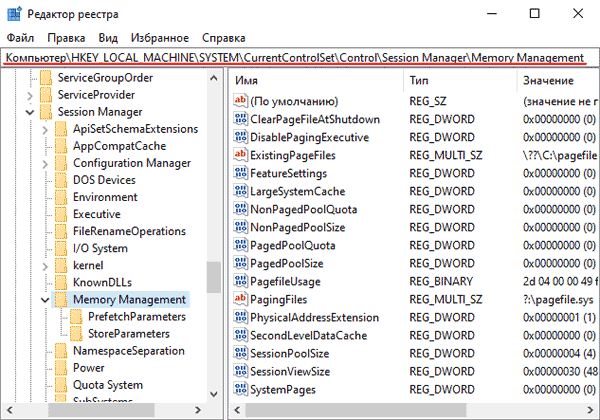This screenshot has height=420, width=600.
Task: Click values pane horizontal scroll right arrow
Action: pyautogui.click(x=590, y=410)
